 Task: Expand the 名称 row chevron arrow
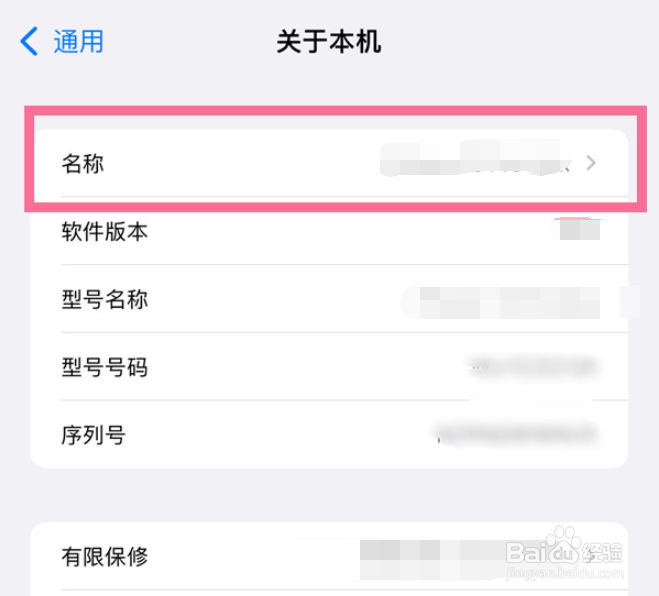[x=591, y=163]
